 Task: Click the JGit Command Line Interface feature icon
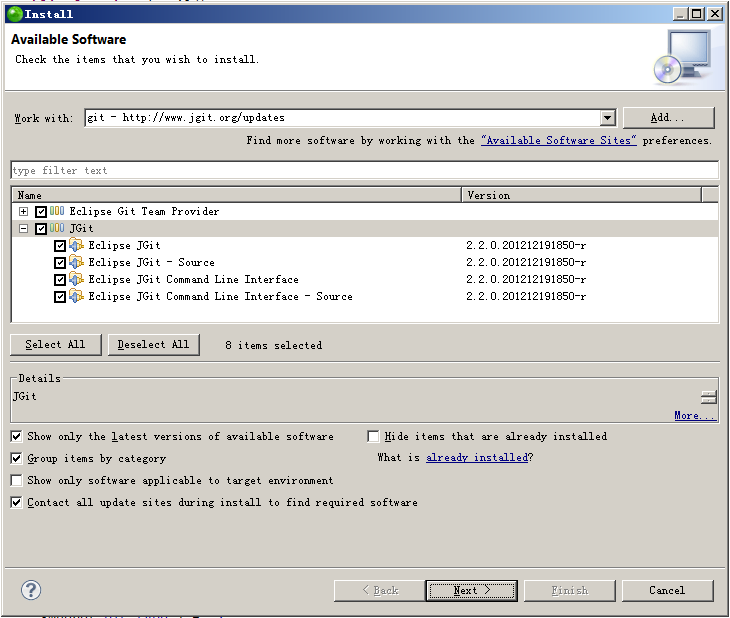[76, 279]
